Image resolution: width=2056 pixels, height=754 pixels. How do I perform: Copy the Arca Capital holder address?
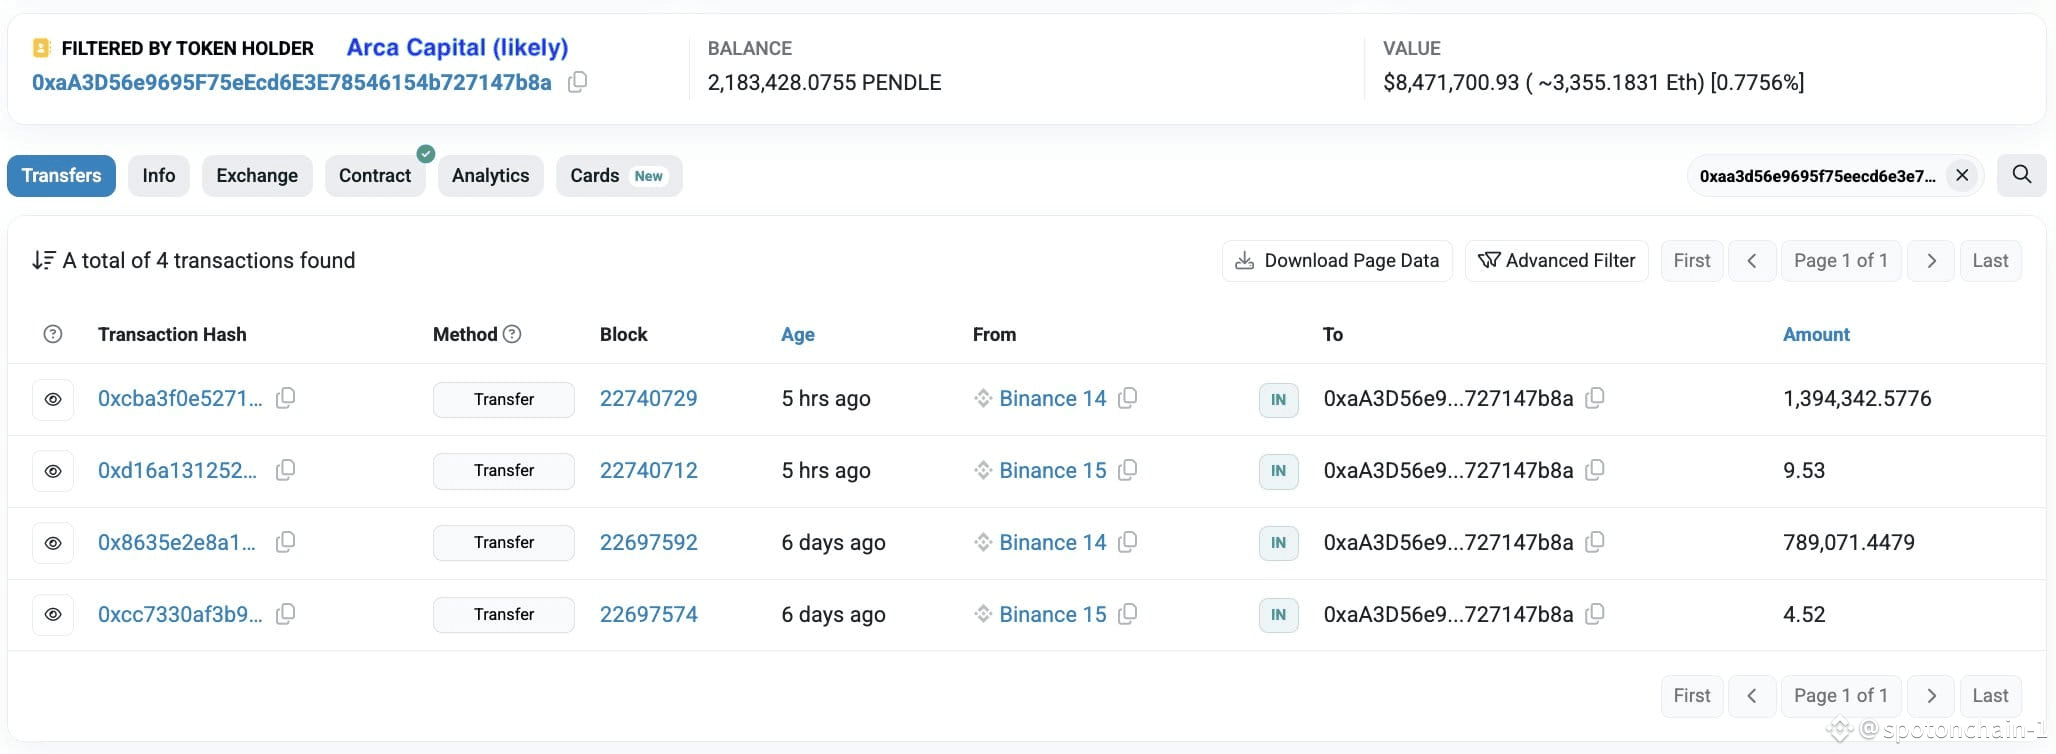(x=577, y=83)
